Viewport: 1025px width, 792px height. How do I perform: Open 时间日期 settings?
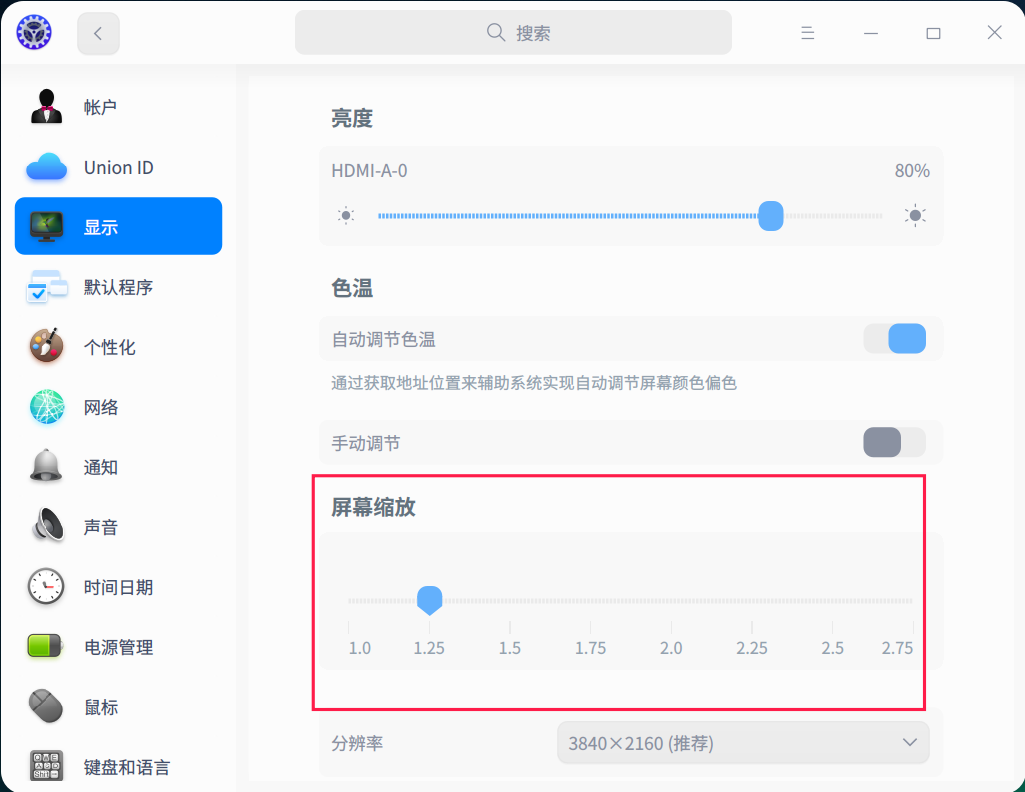click(x=118, y=587)
